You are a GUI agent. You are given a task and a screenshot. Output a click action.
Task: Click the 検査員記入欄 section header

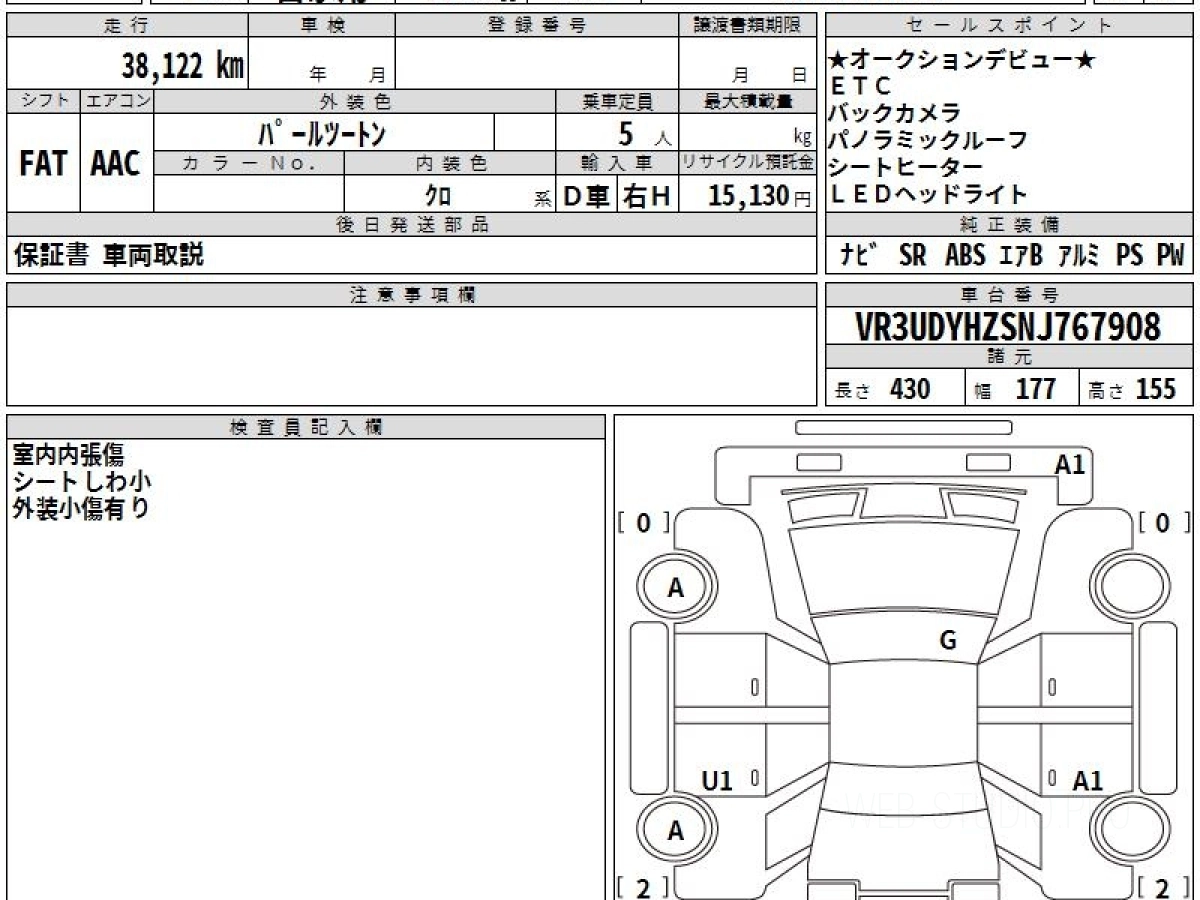pyautogui.click(x=305, y=425)
